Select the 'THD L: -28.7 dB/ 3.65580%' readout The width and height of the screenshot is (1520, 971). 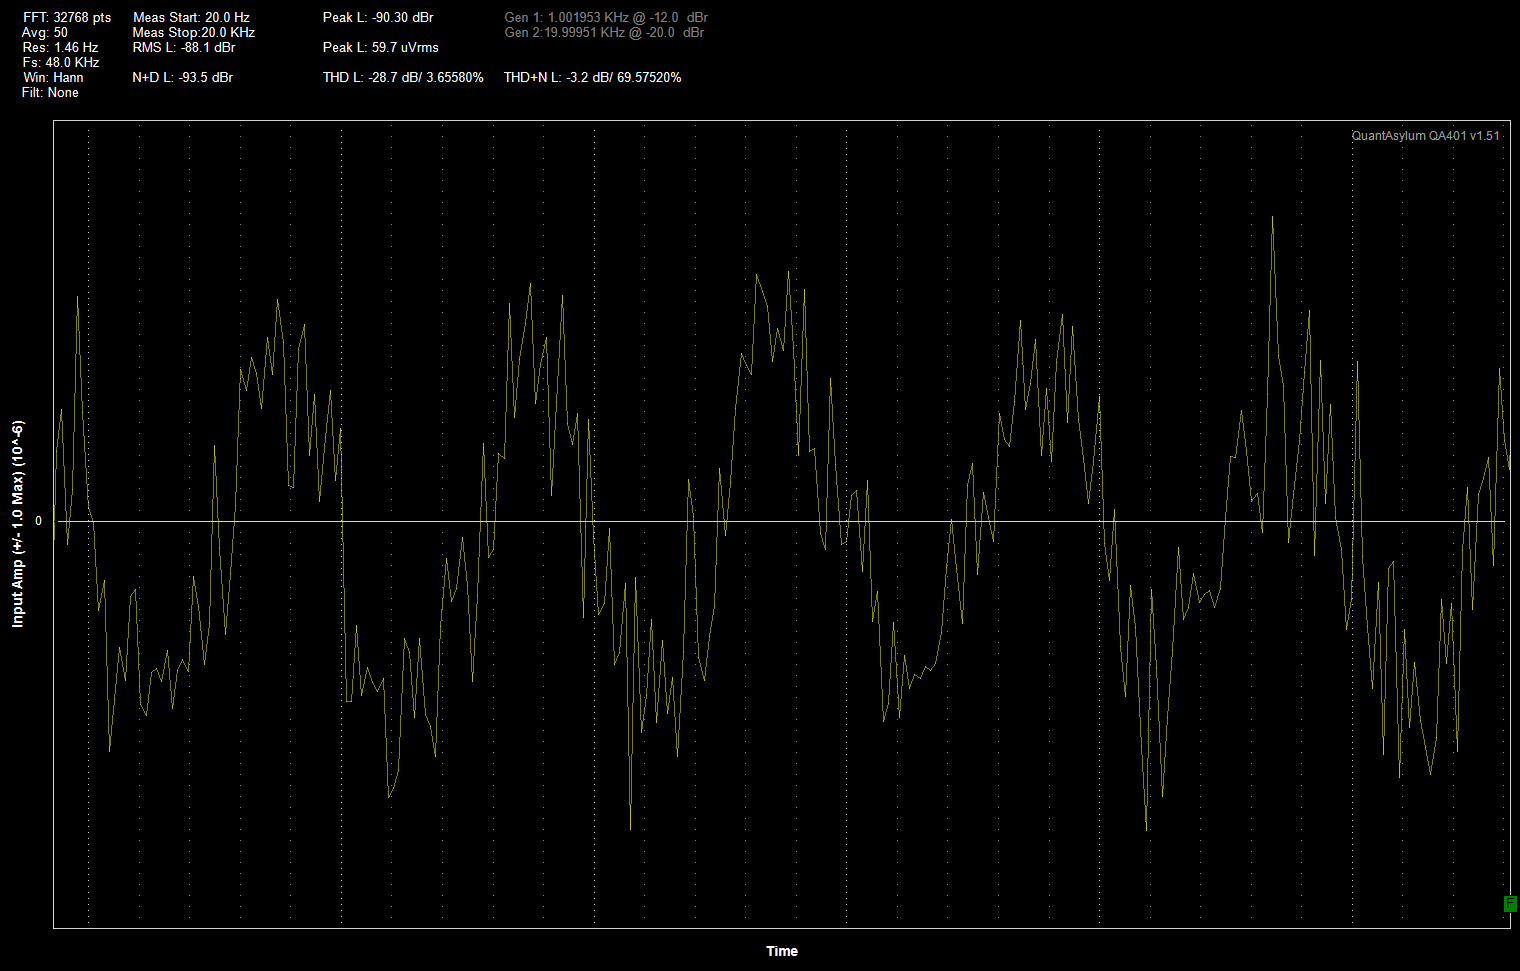coord(403,78)
